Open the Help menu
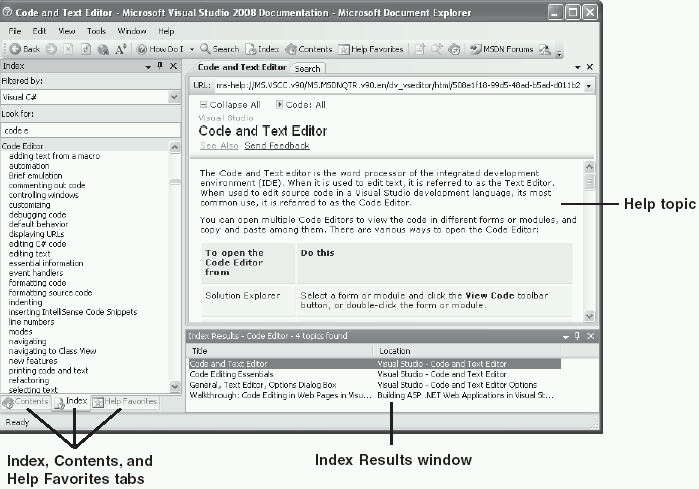699x489 pixels. pyautogui.click(x=166, y=31)
